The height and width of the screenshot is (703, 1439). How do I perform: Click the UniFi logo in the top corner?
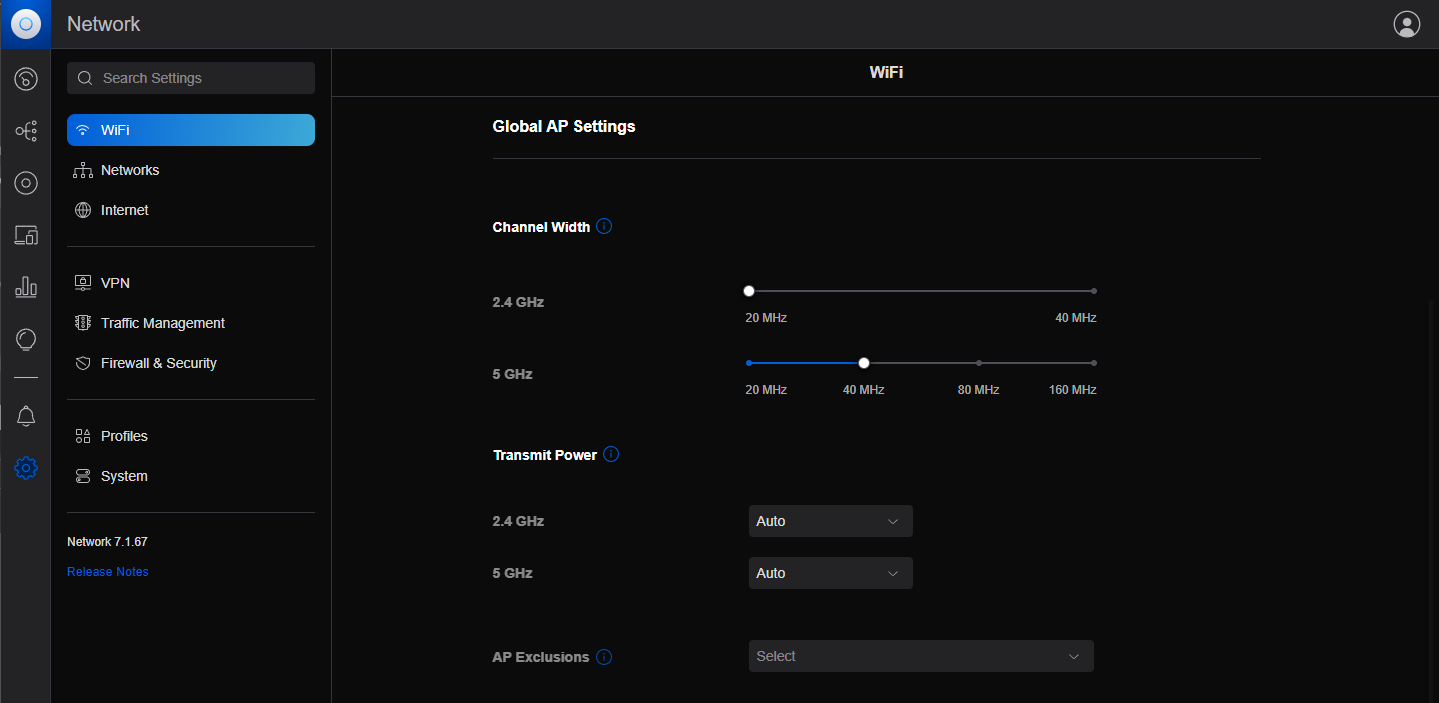tap(24, 24)
